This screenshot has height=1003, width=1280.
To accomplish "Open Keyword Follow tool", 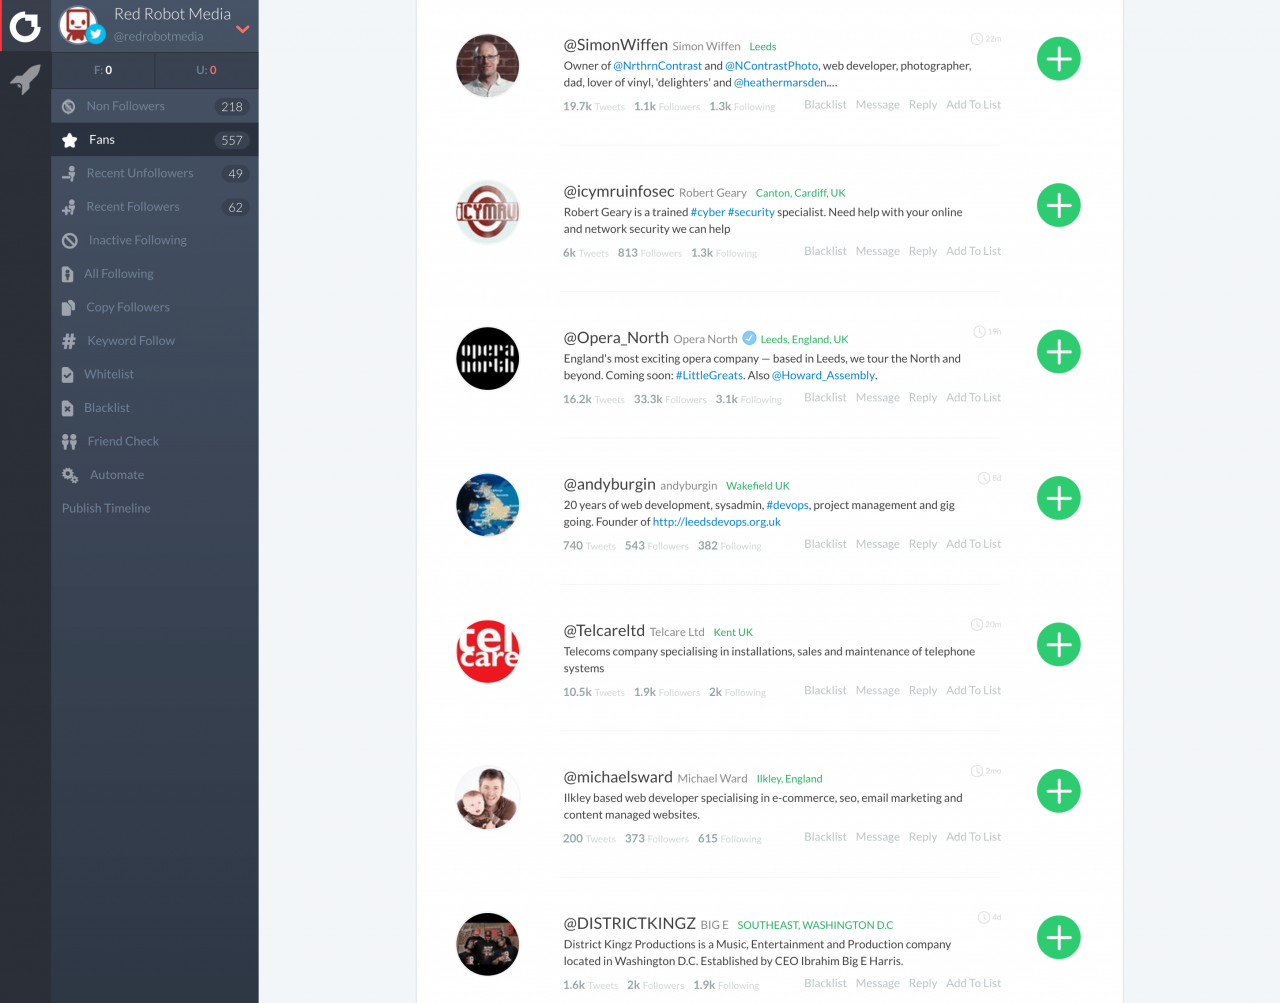I will coord(155,341).
